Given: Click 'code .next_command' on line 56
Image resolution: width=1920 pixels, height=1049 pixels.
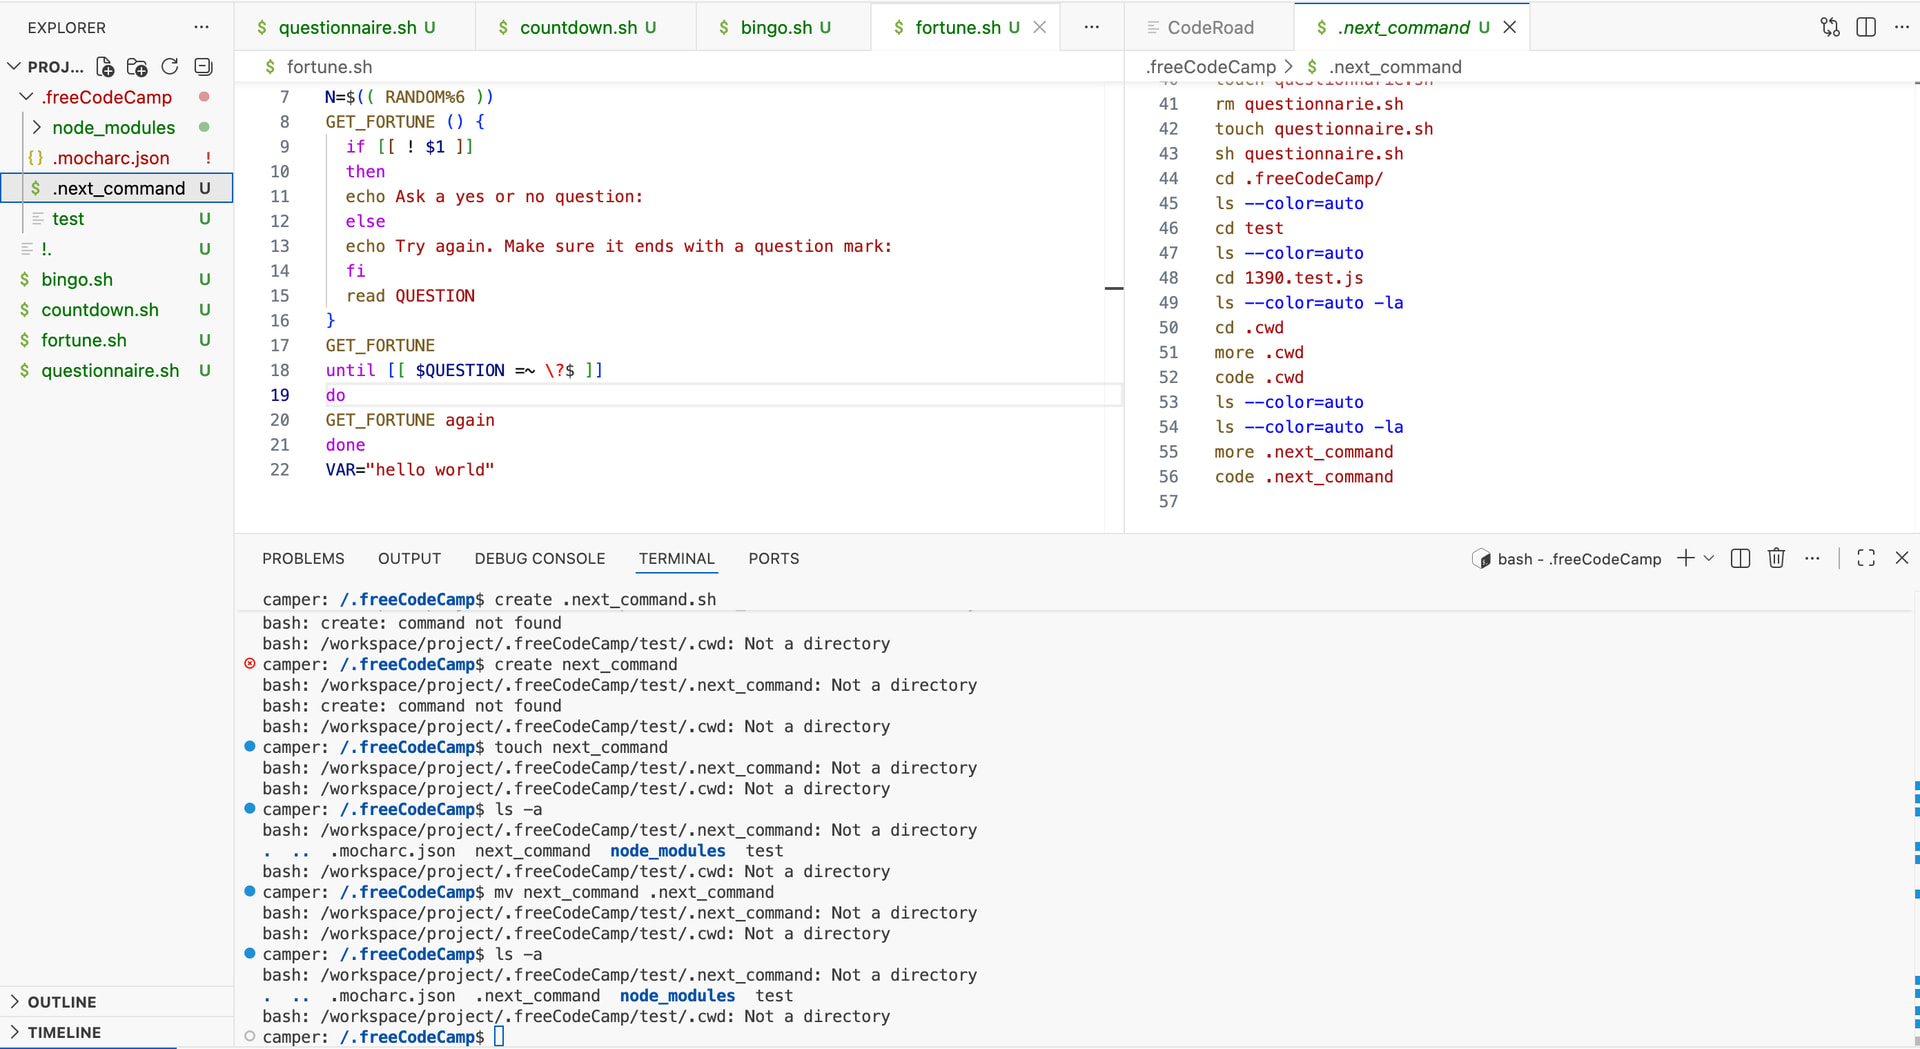Looking at the screenshot, I should coord(1304,477).
